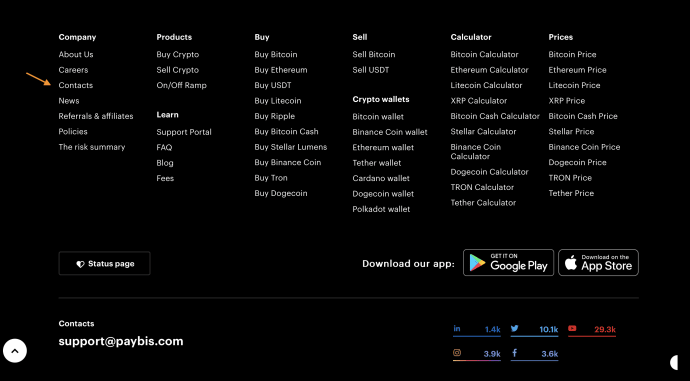Open the Tether wallet link
Viewport: 690px width, 381px height.
click(x=377, y=163)
